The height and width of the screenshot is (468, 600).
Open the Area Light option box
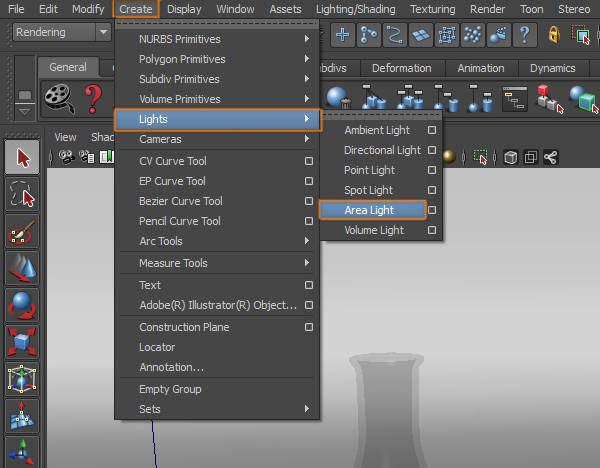[432, 210]
